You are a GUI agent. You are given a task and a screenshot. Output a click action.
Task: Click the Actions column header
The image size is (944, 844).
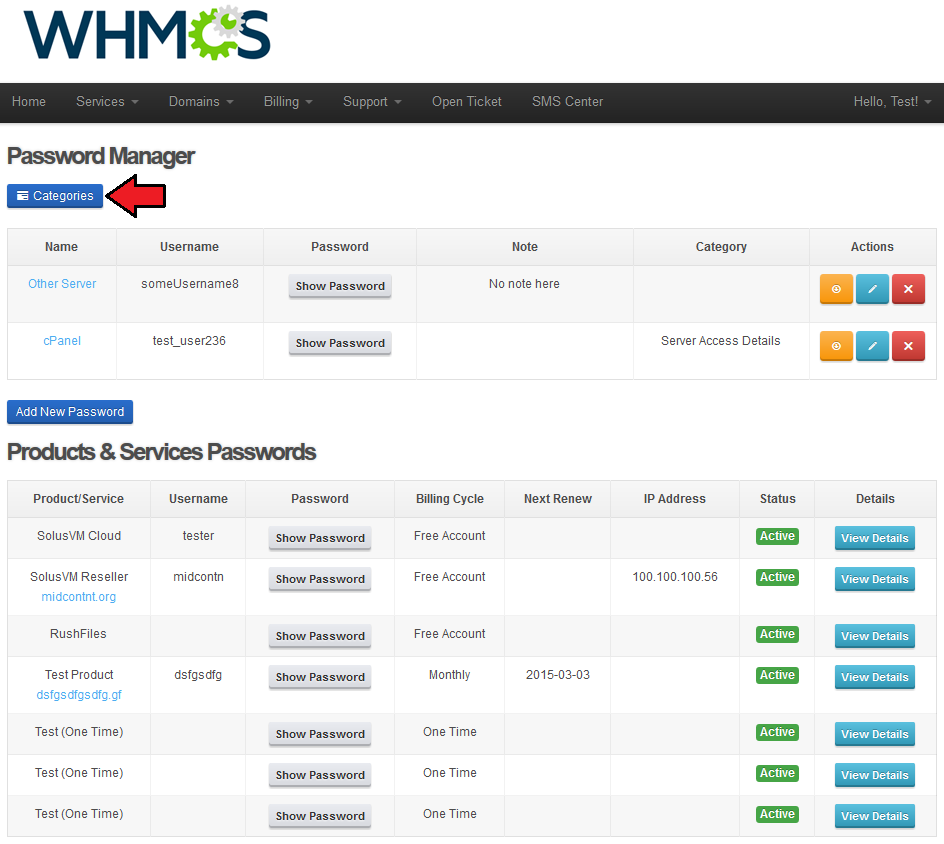click(872, 247)
